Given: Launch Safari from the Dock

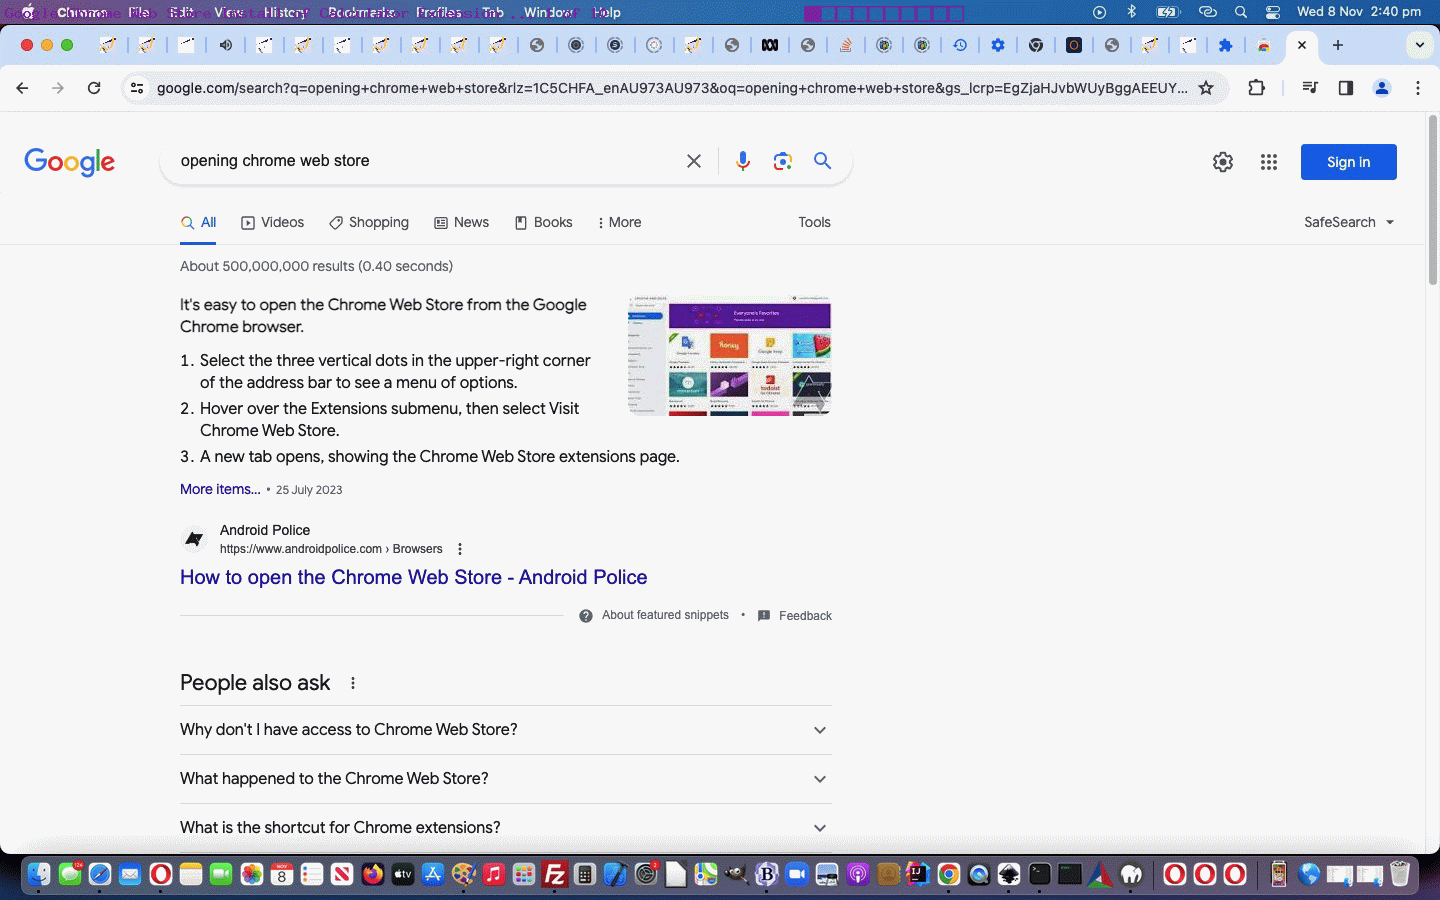Looking at the screenshot, I should pos(100,875).
